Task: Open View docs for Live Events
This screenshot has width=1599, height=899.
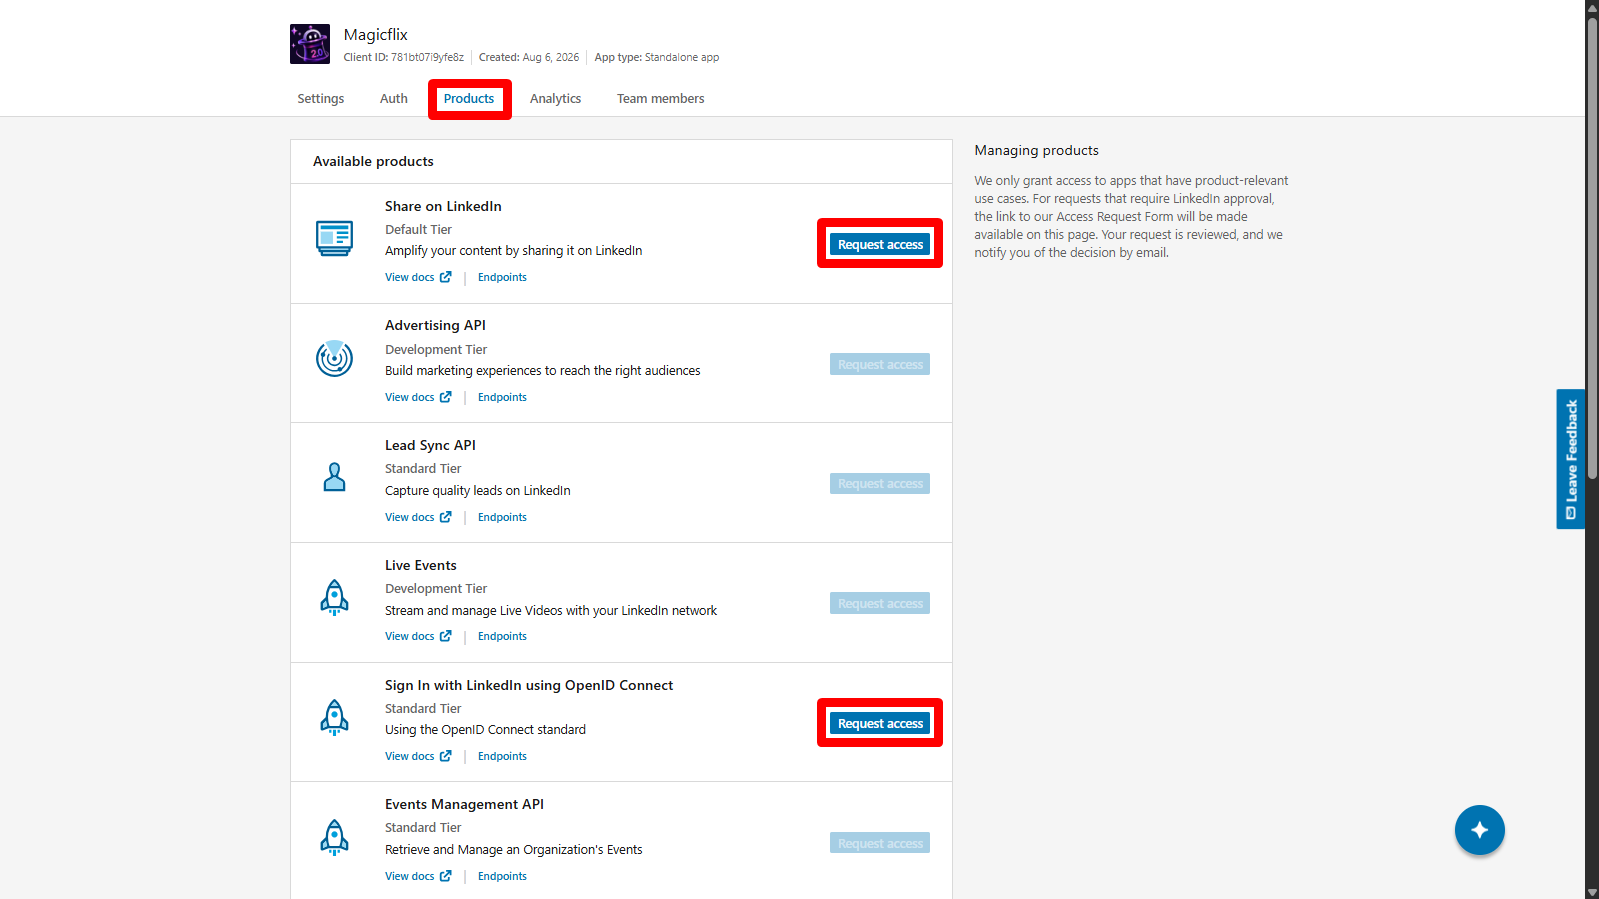Action: tap(418, 636)
